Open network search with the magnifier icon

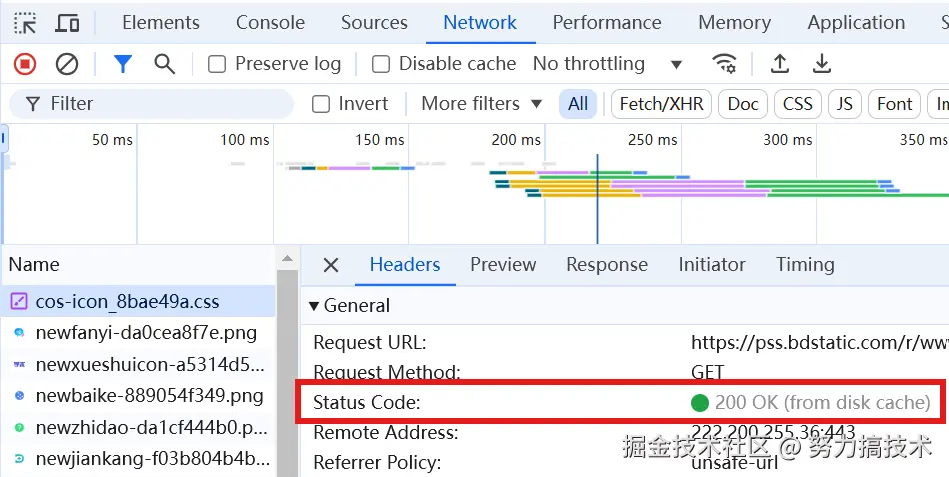pyautogui.click(x=164, y=64)
